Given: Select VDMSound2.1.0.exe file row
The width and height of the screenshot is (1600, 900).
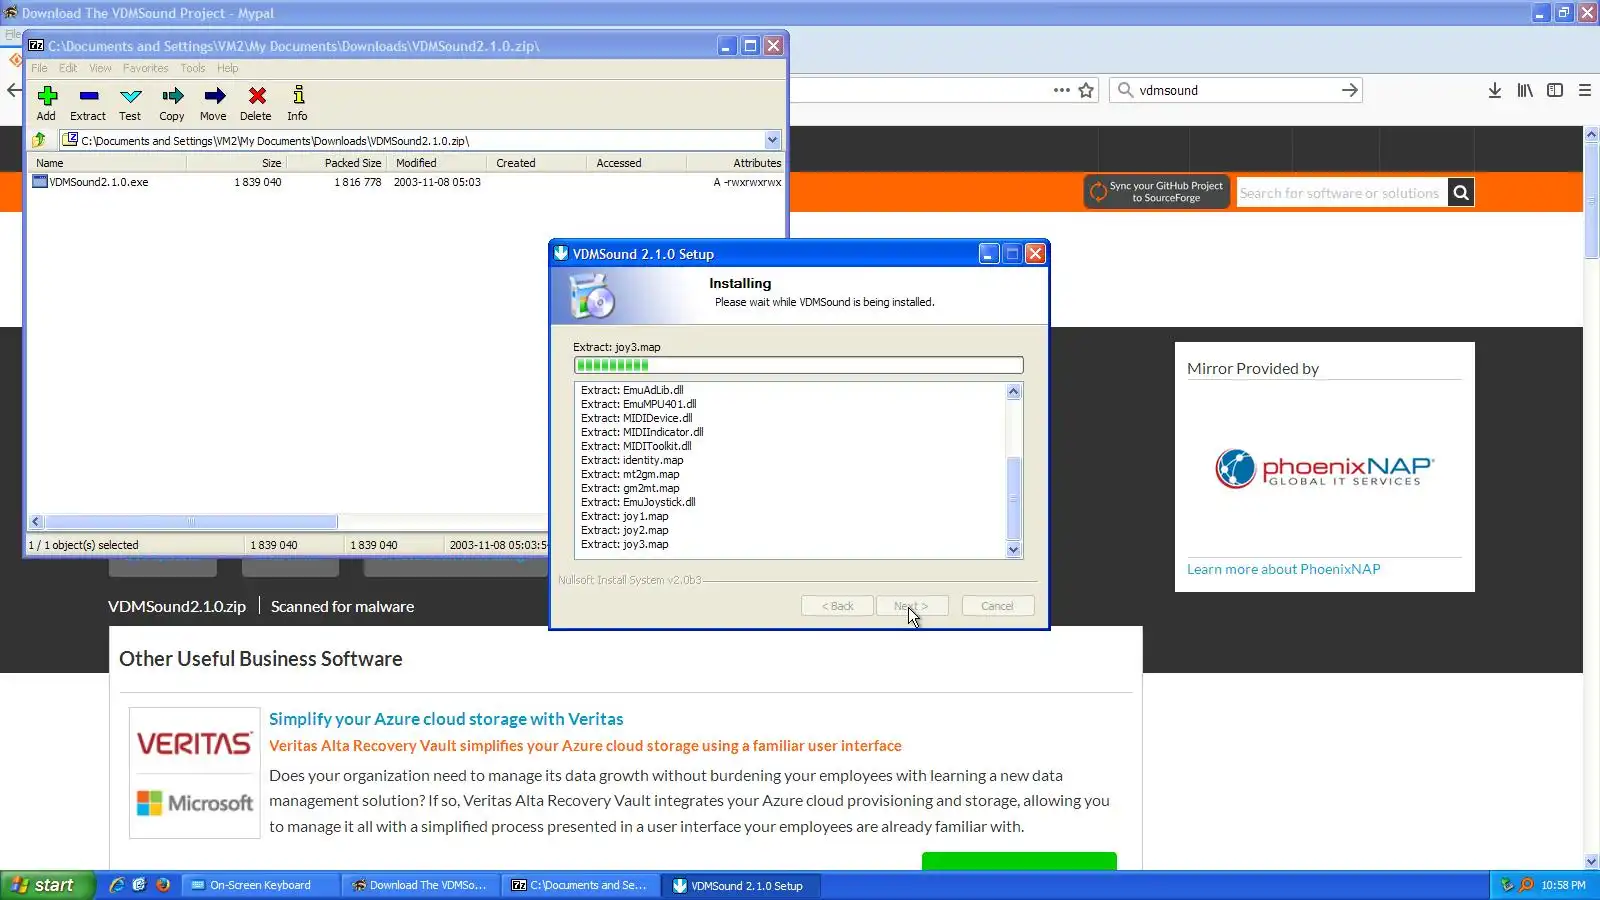Looking at the screenshot, I should (x=406, y=182).
